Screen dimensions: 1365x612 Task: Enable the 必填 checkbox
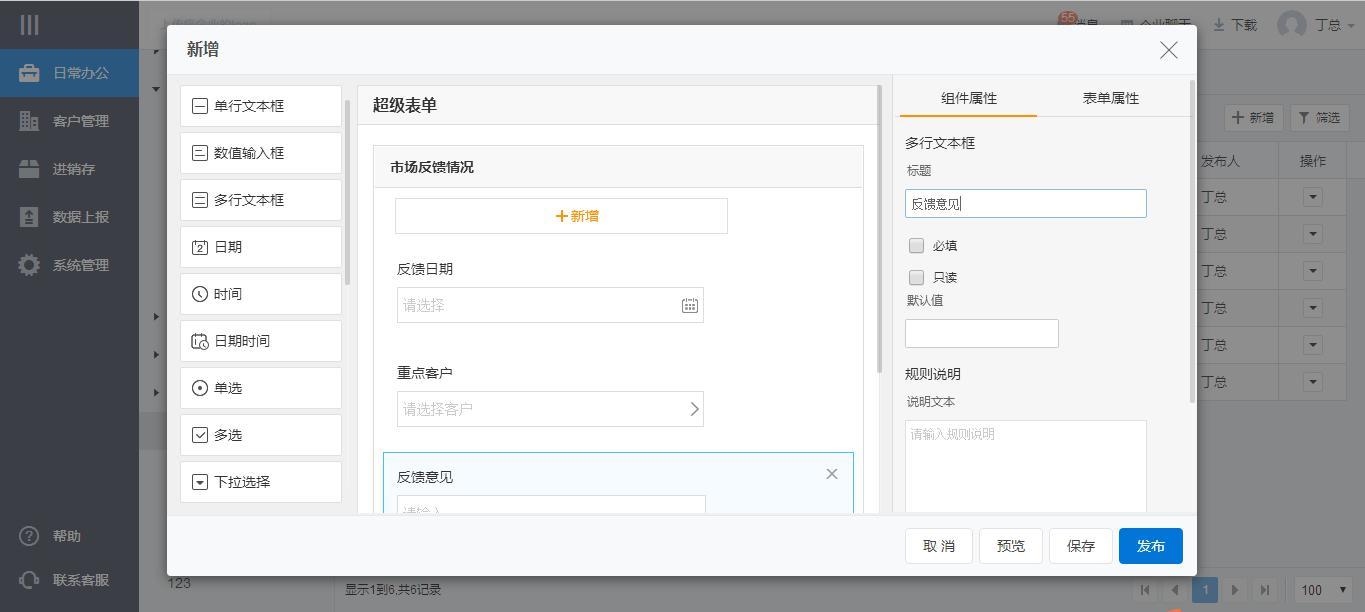(x=916, y=245)
